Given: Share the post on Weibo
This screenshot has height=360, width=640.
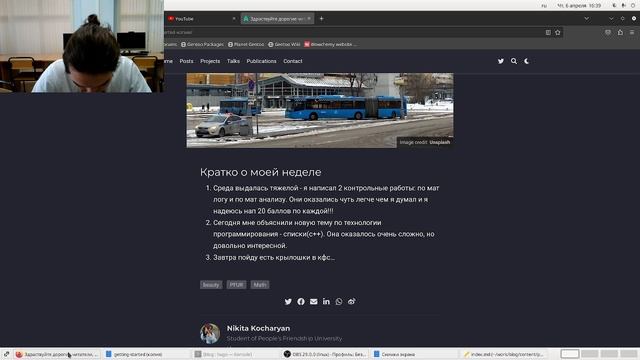Looking at the screenshot, I should [x=351, y=302].
